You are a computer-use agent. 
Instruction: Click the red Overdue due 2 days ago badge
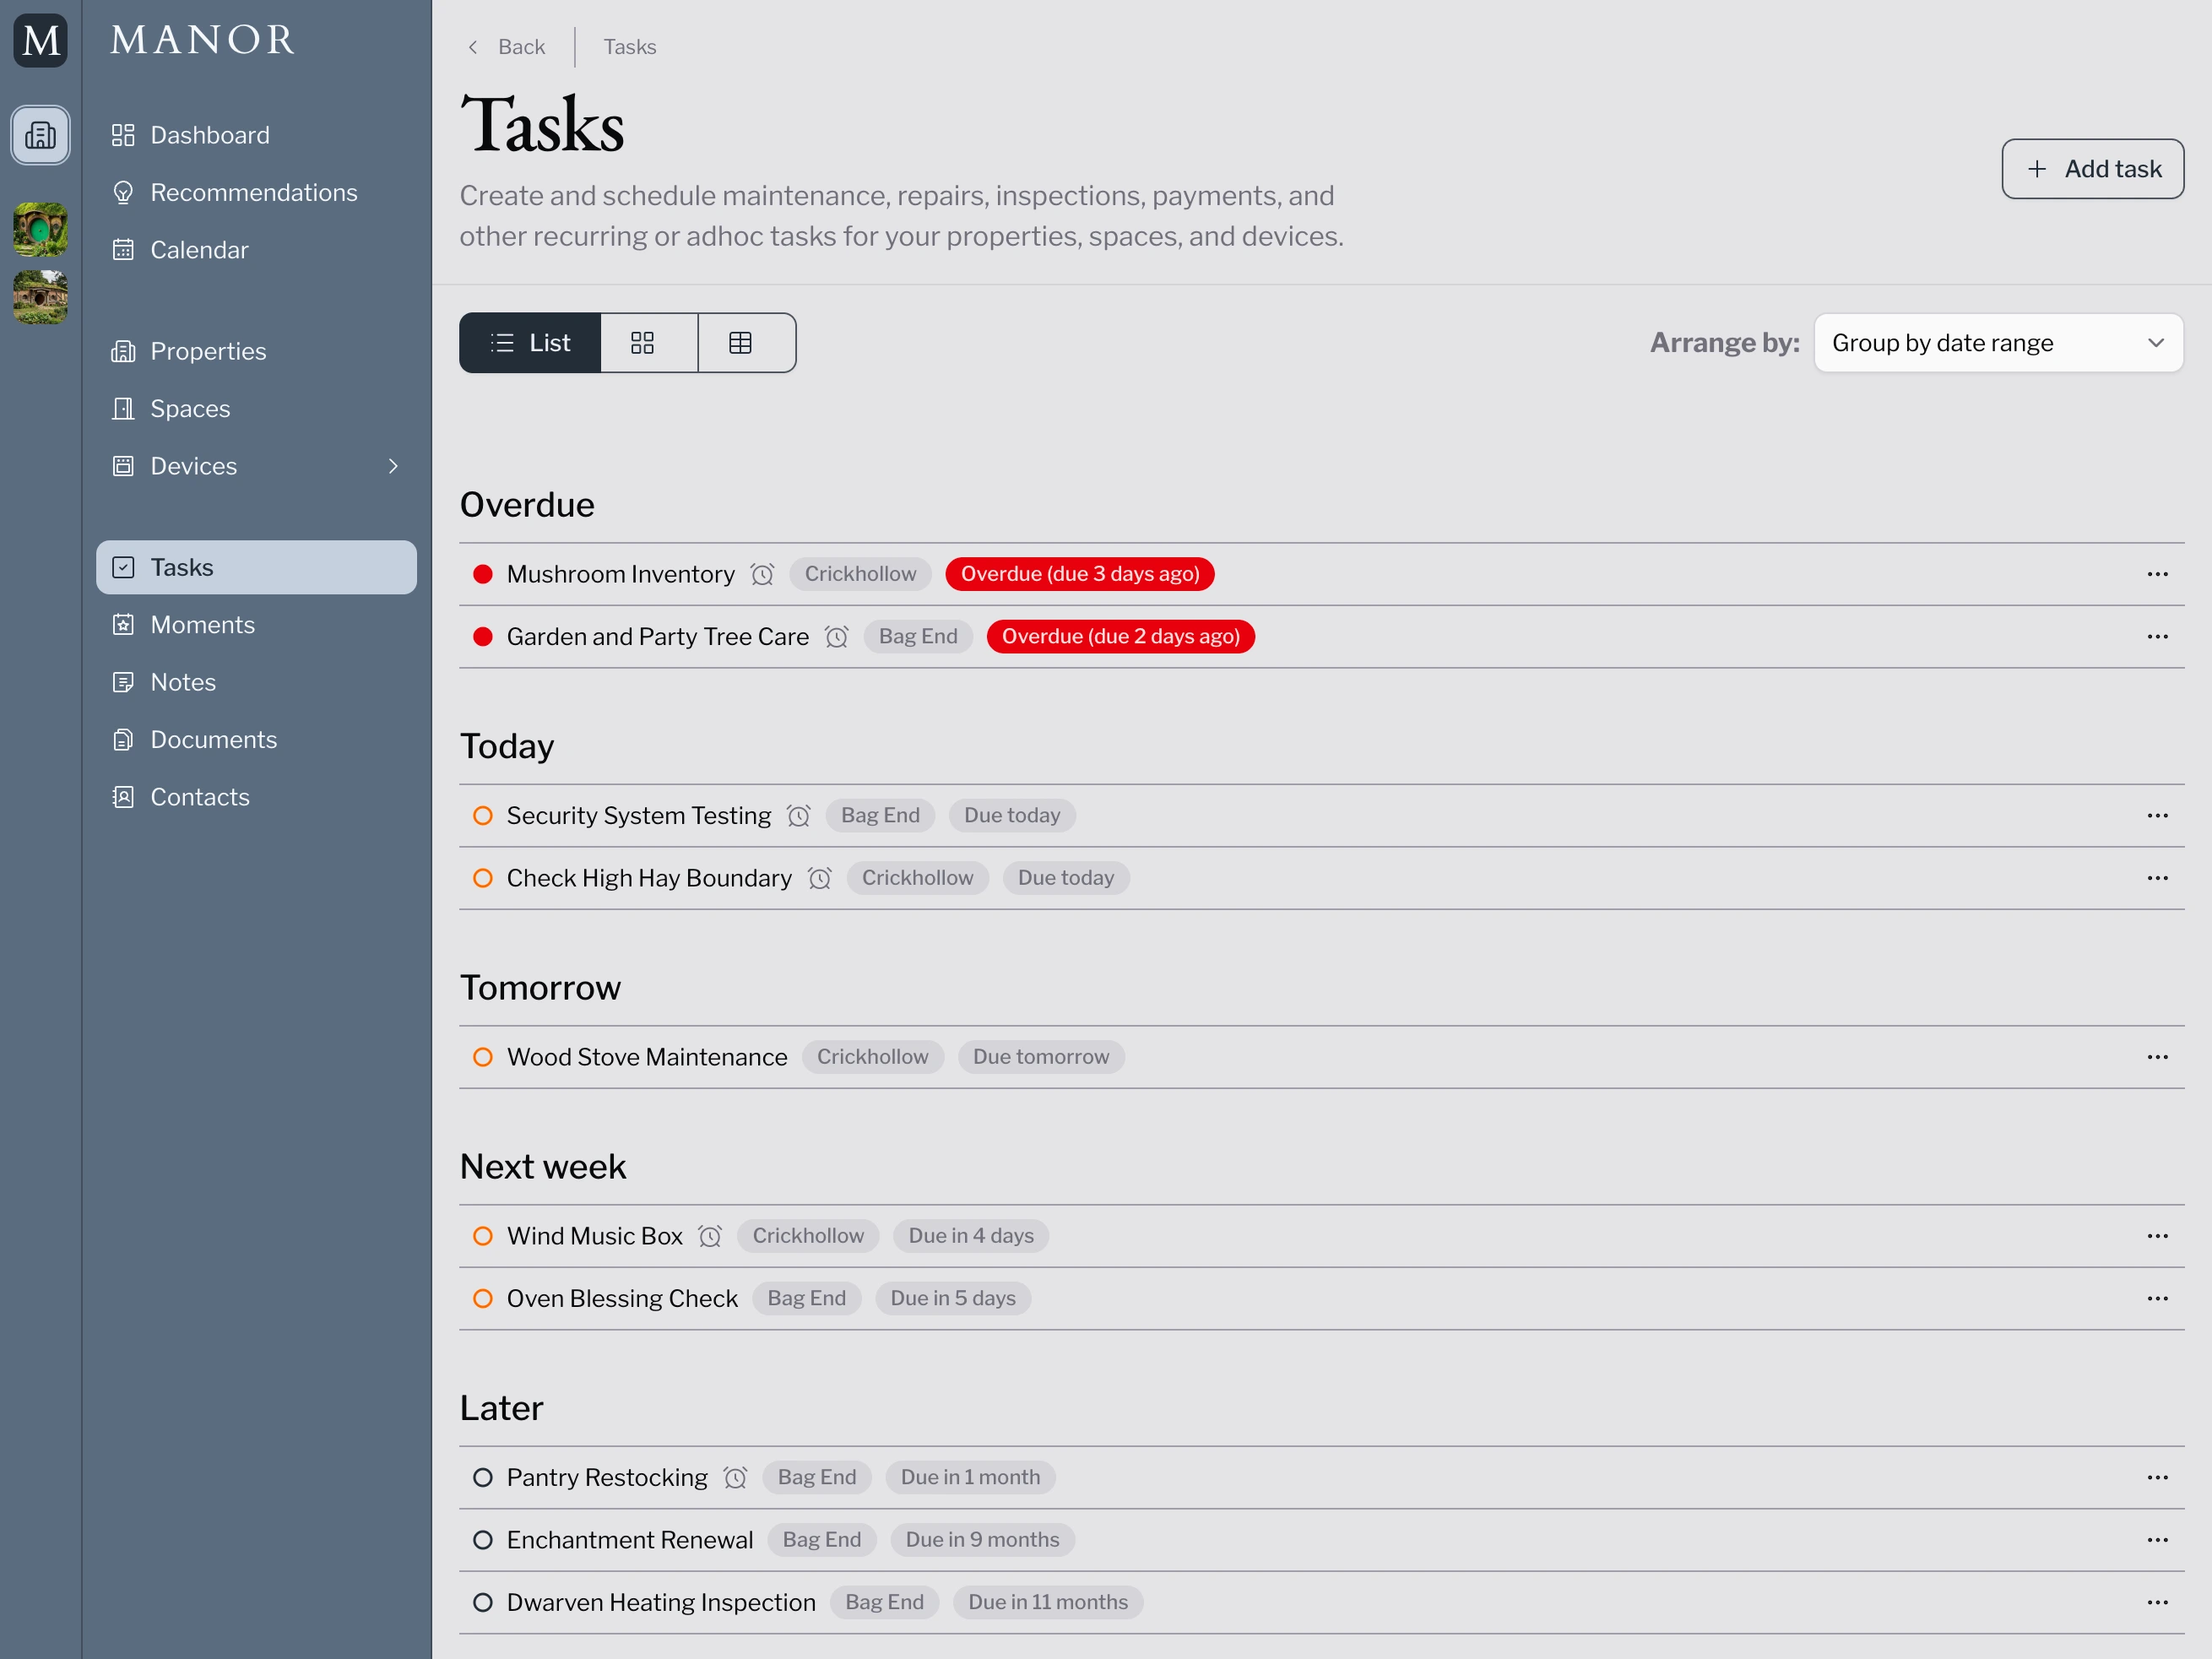(1120, 637)
